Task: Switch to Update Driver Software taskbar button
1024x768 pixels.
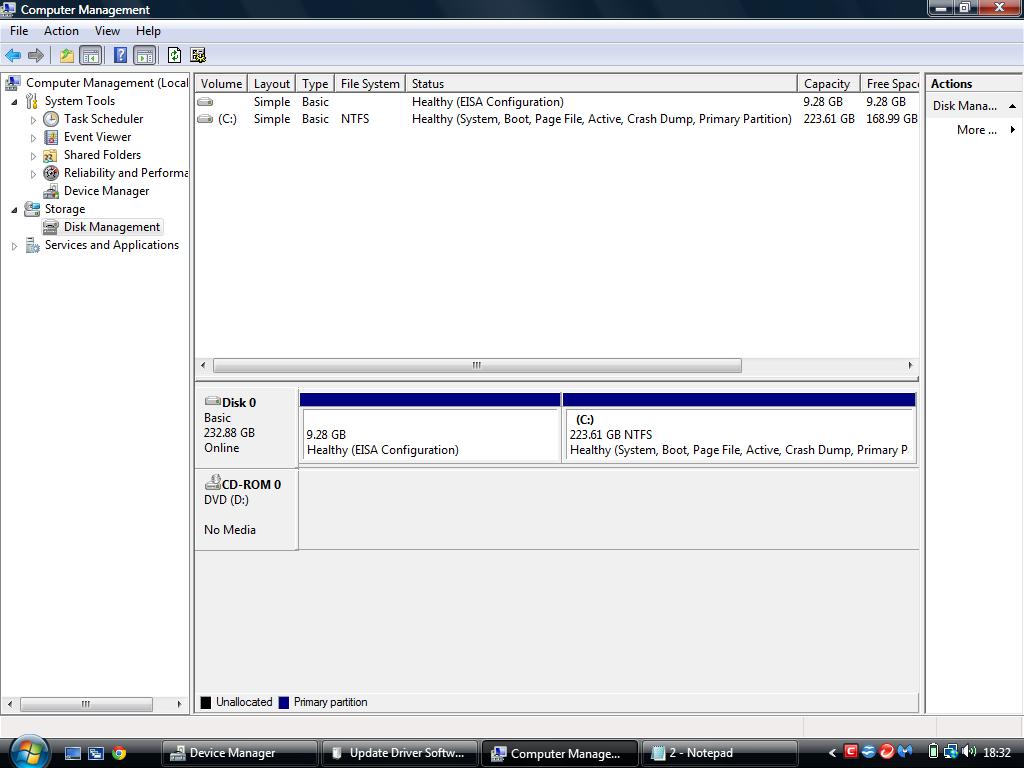Action: coord(400,753)
